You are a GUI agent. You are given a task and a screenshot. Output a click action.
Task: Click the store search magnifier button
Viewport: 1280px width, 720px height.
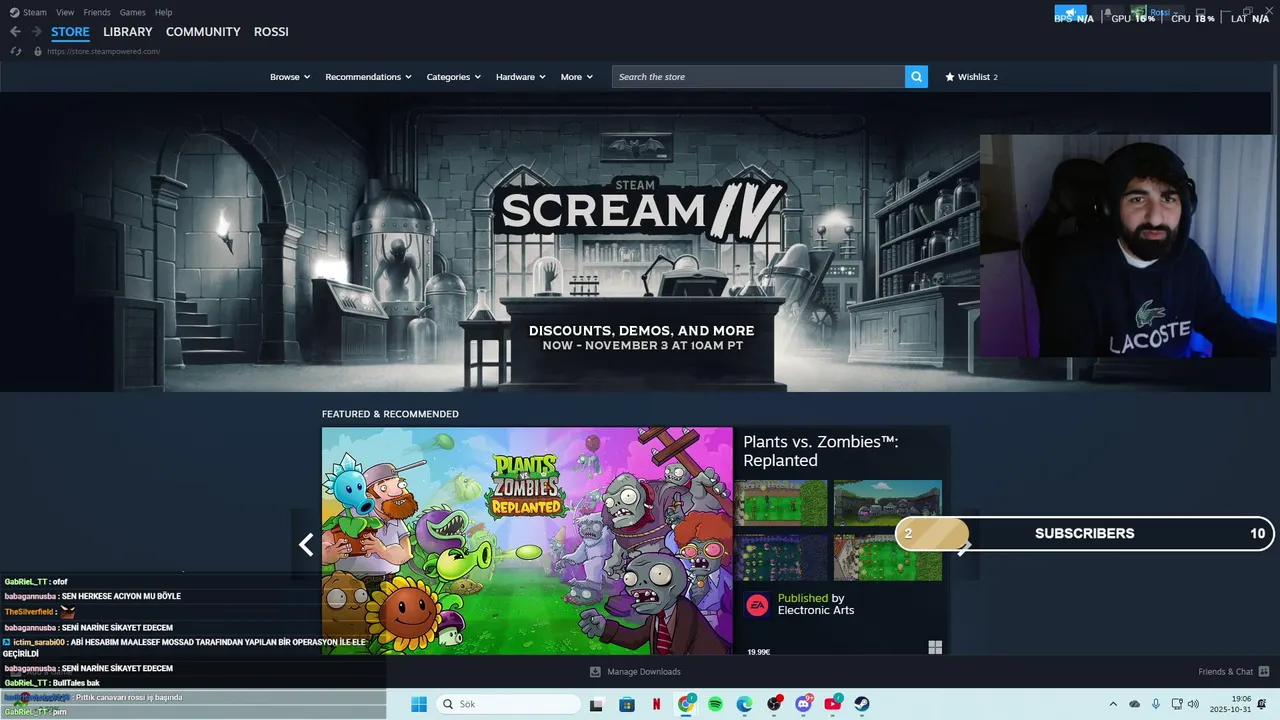916,77
